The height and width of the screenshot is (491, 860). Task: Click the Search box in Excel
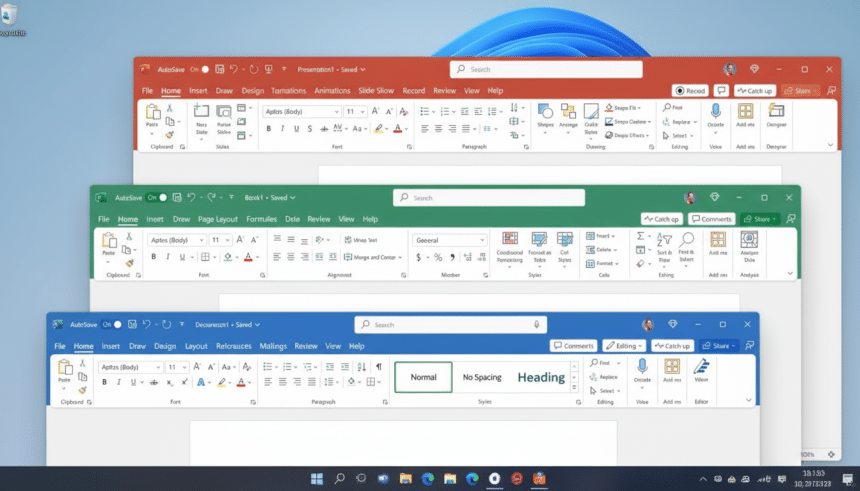tap(489, 197)
